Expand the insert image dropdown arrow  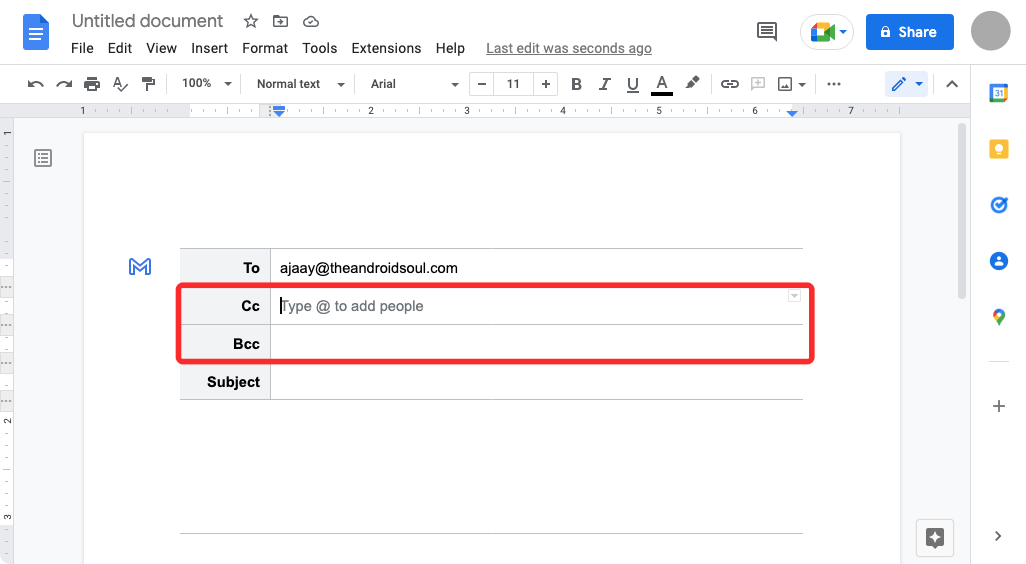[x=802, y=84]
